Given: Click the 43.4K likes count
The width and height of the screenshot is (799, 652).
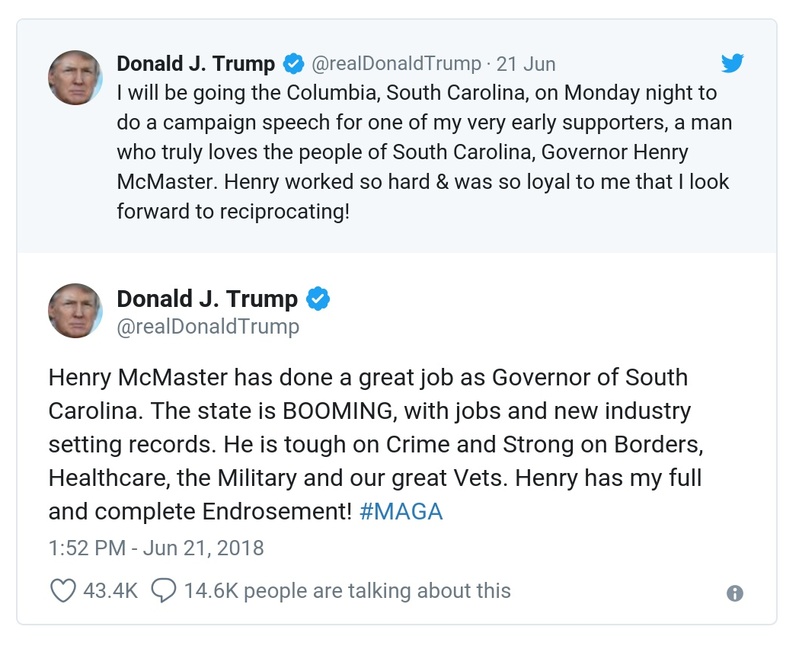Looking at the screenshot, I should pyautogui.click(x=110, y=591).
